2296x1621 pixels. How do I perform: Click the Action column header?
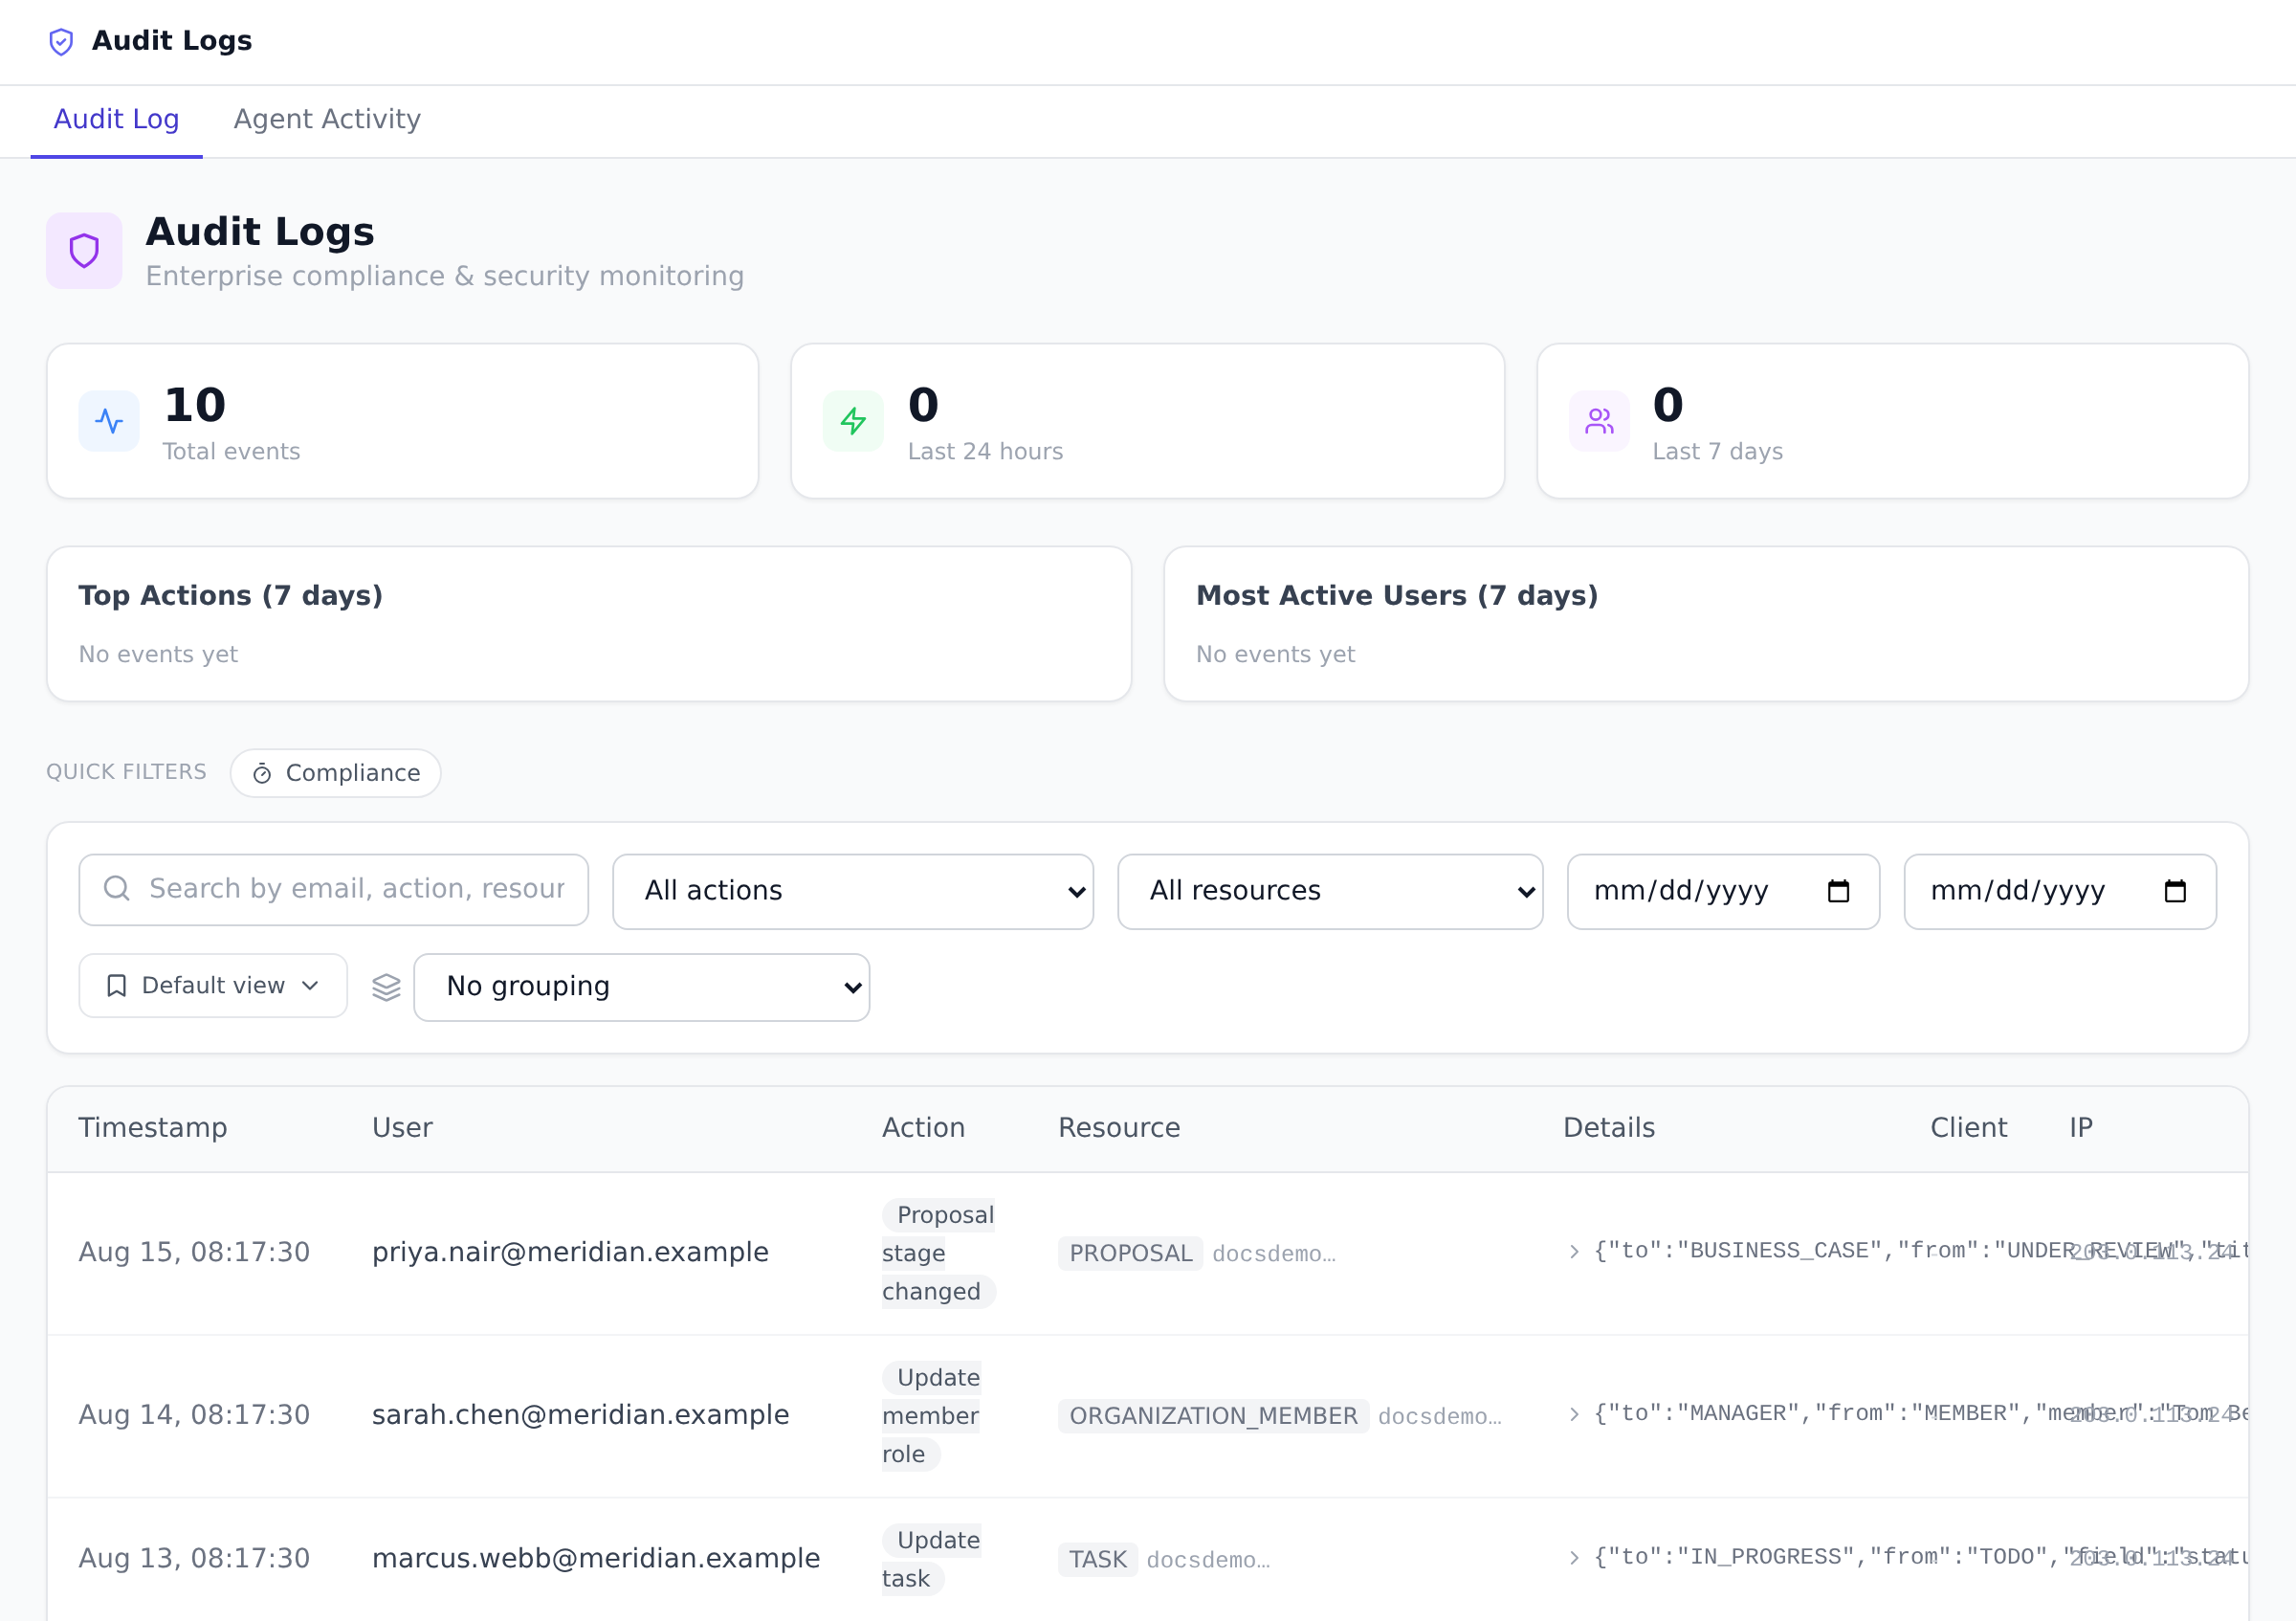(x=923, y=1128)
